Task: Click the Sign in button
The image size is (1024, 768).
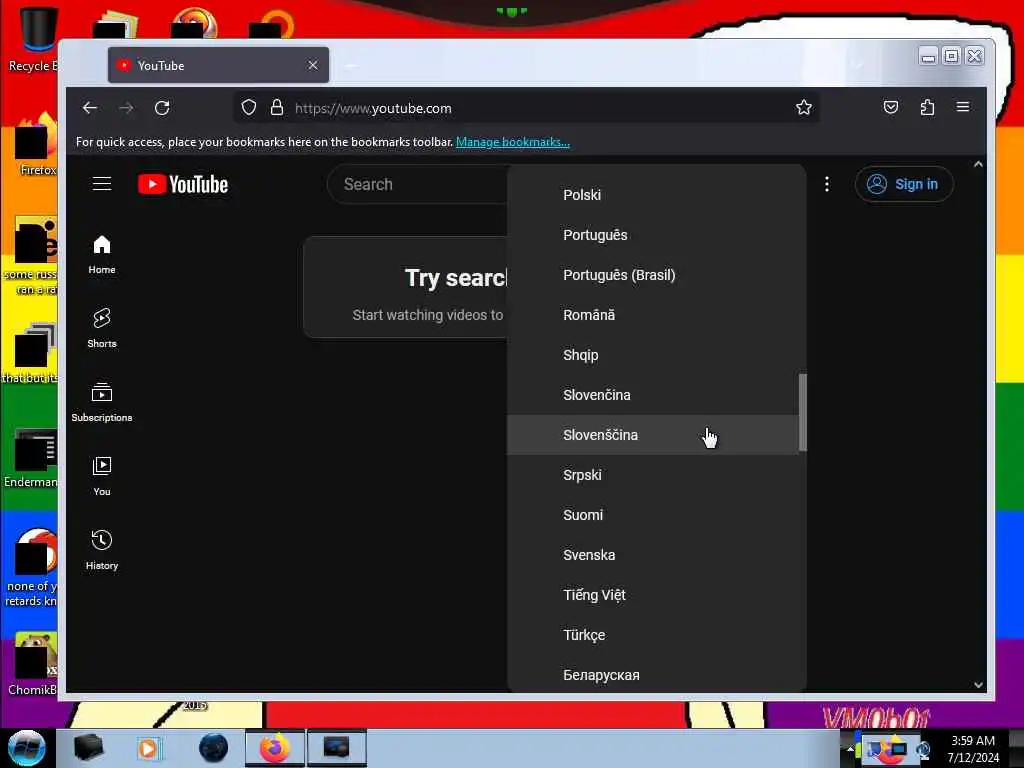Action: pyautogui.click(x=904, y=184)
